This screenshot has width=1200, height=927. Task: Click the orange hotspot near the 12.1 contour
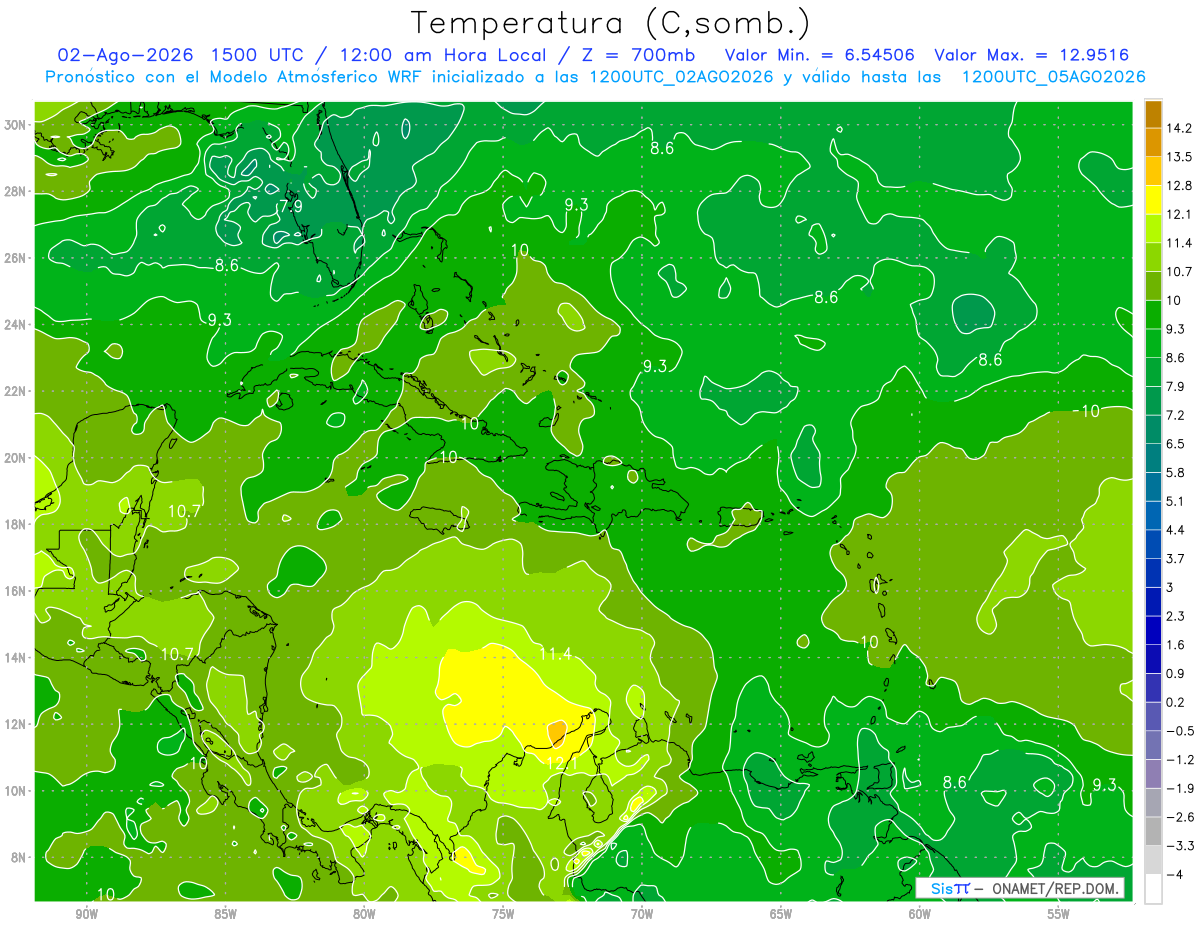(556, 734)
